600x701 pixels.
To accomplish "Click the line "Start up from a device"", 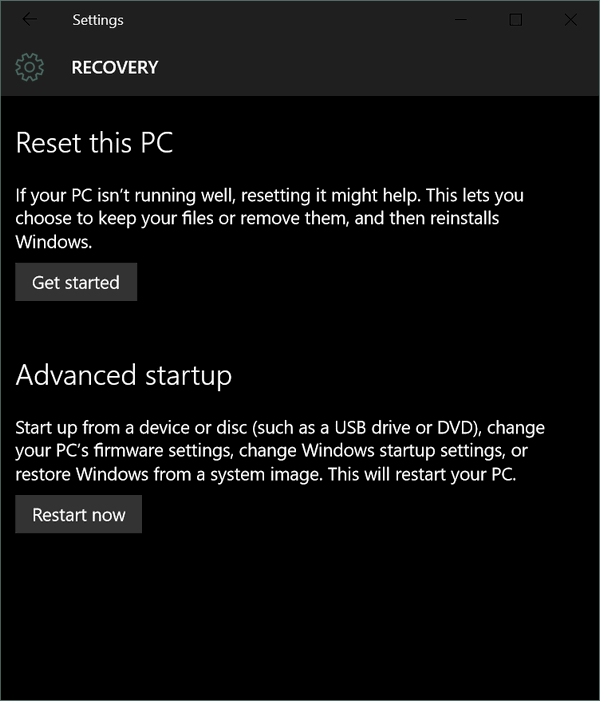I will [280, 428].
